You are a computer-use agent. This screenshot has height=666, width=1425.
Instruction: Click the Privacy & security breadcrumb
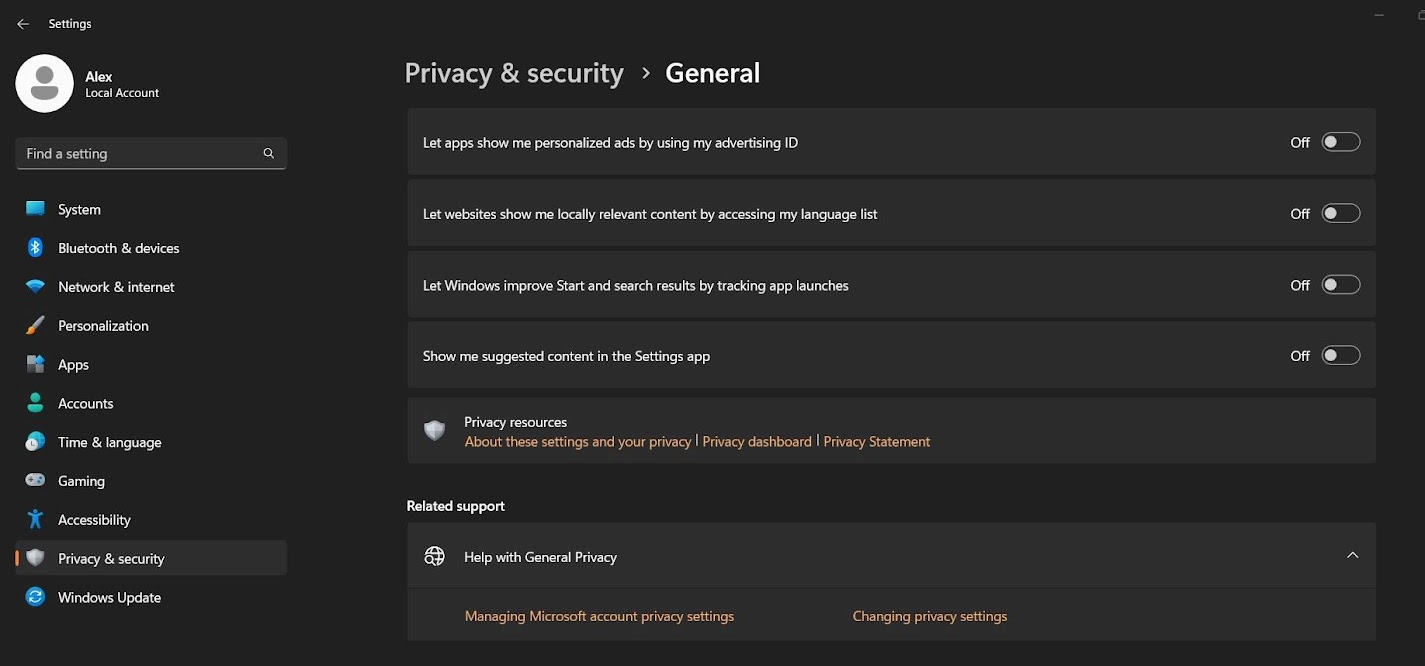coord(514,74)
